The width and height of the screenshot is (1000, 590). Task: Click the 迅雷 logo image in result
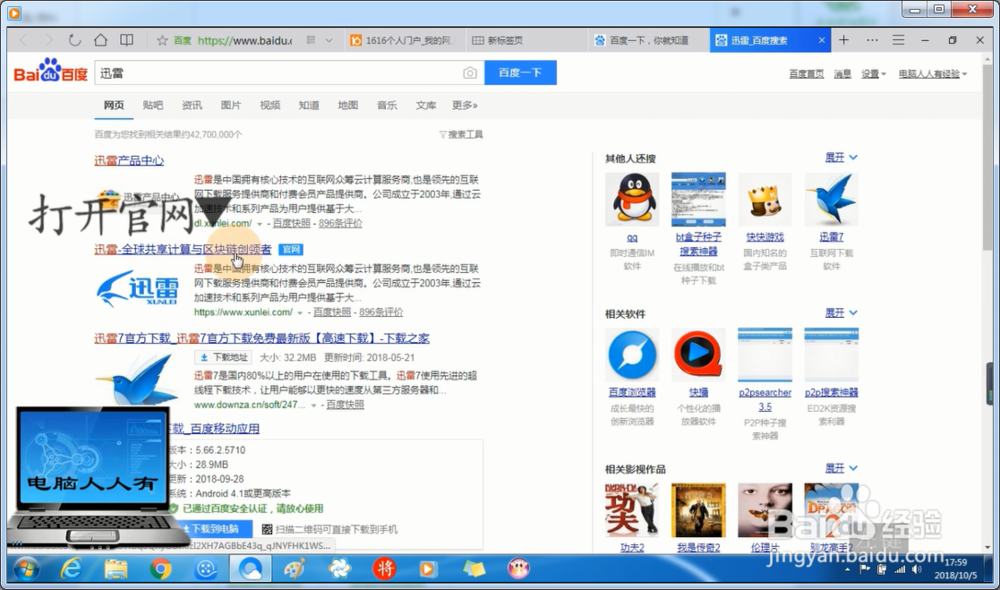tap(137, 289)
